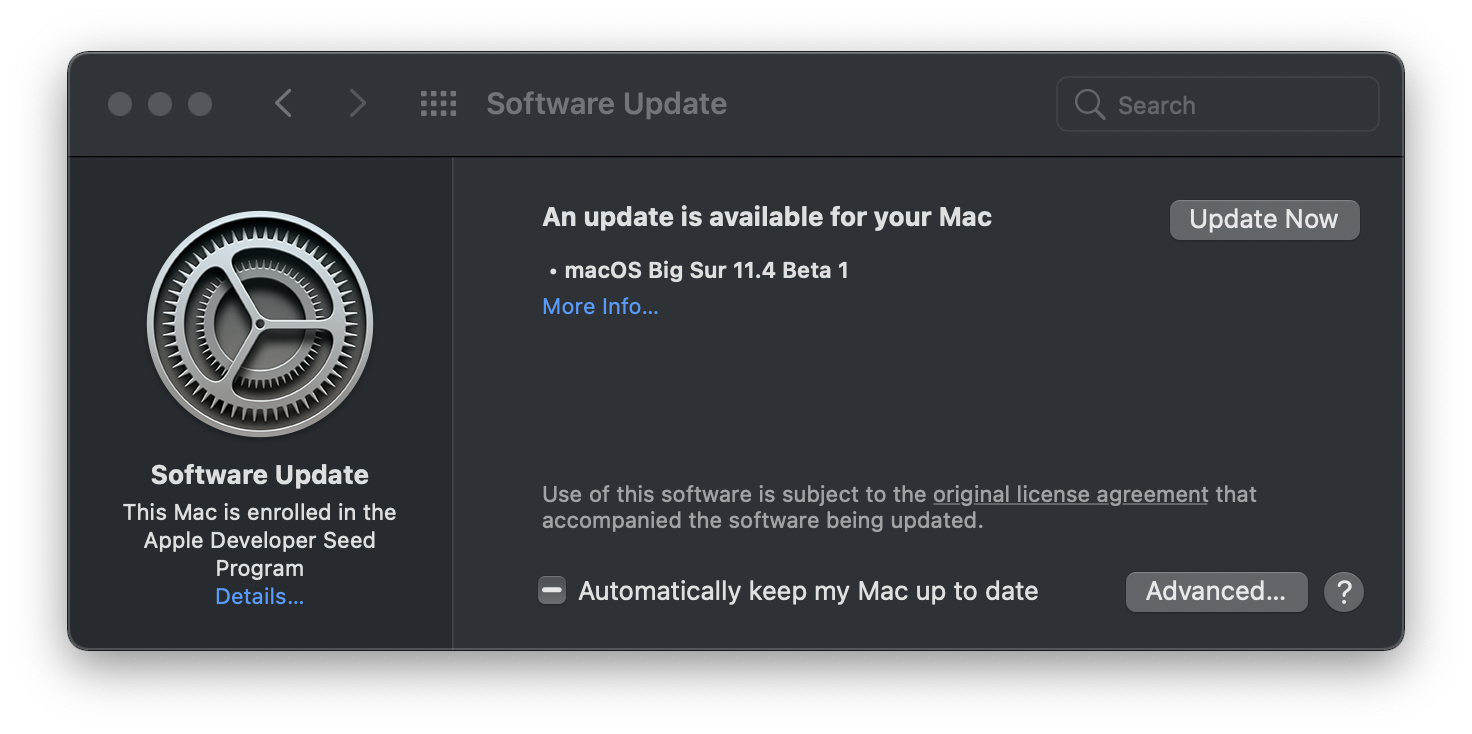Image resolution: width=1472 pixels, height=734 pixels.
Task: Show all preferences grid icon
Action: [438, 103]
